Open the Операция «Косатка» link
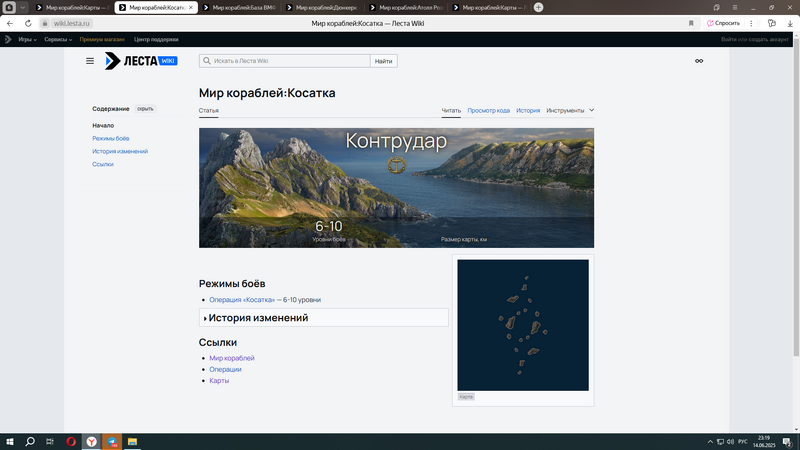The height and width of the screenshot is (450, 800). 242,299
